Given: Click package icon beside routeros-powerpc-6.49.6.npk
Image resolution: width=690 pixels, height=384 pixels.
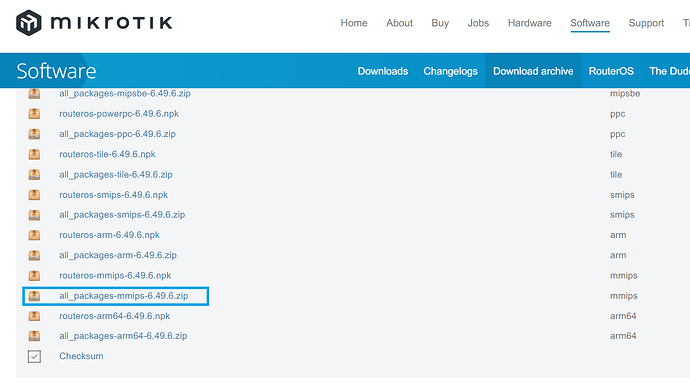Looking at the screenshot, I should [34, 113].
